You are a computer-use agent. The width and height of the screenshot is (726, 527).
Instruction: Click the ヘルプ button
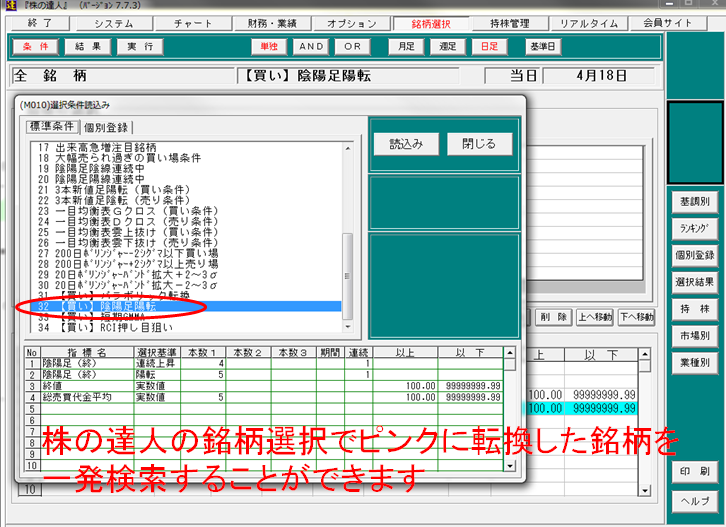coord(694,501)
